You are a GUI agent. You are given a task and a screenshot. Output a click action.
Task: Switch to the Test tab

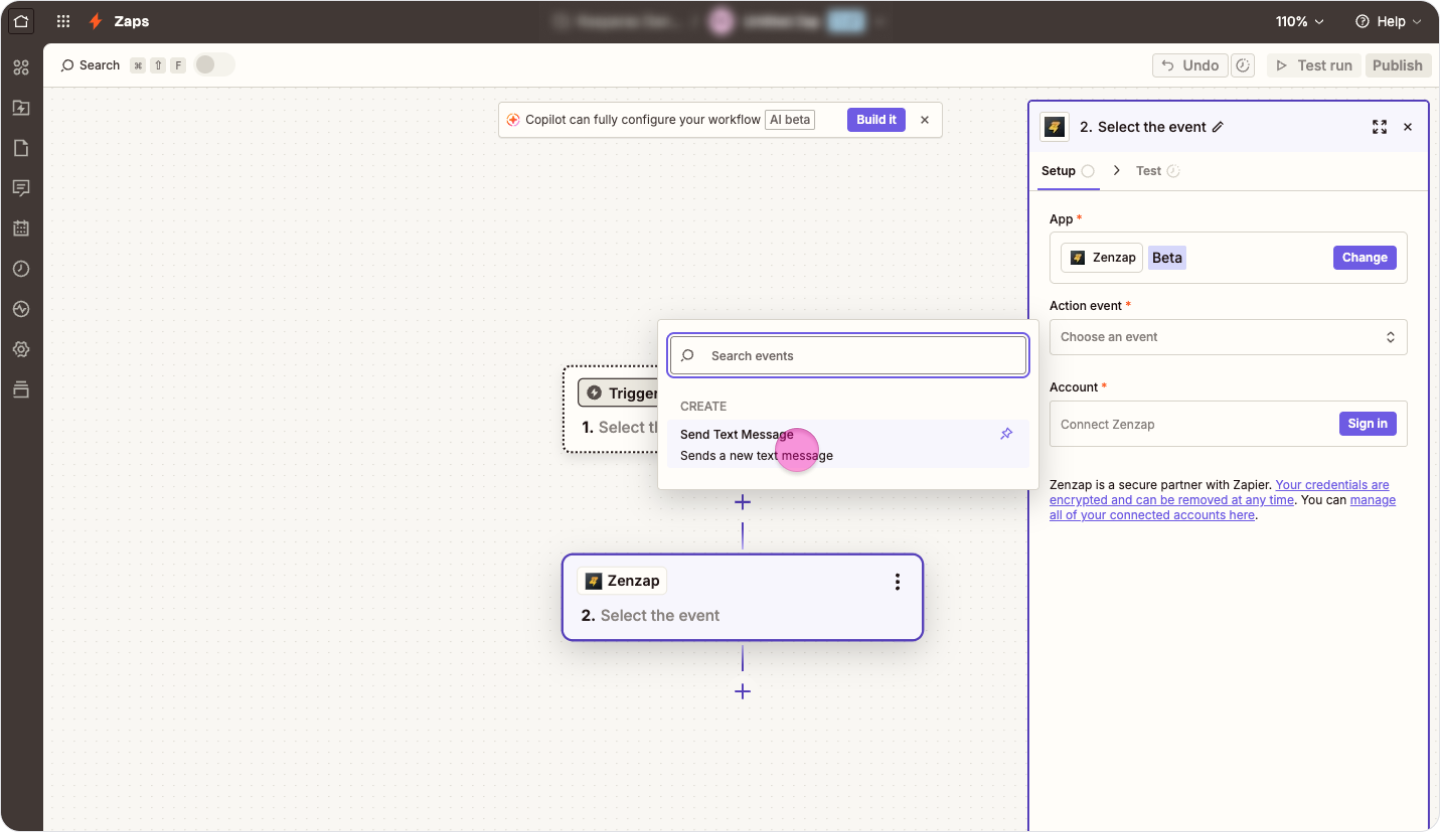click(x=1148, y=171)
